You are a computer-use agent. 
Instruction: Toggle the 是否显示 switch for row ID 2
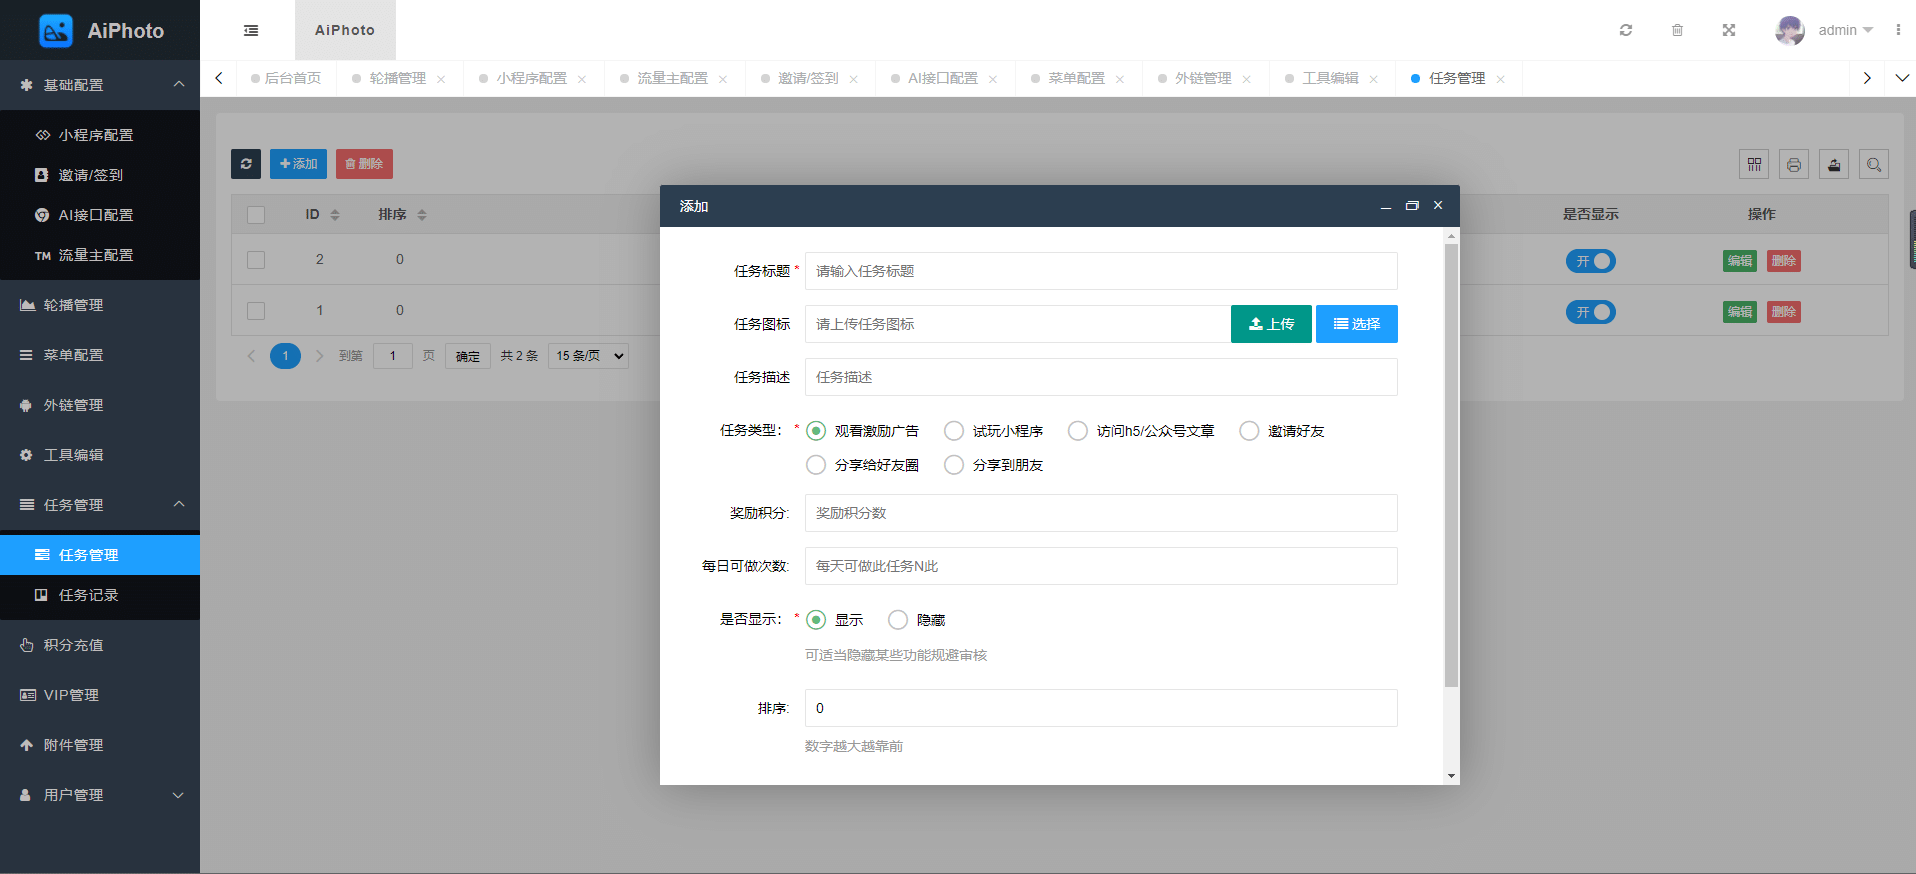pyautogui.click(x=1590, y=261)
